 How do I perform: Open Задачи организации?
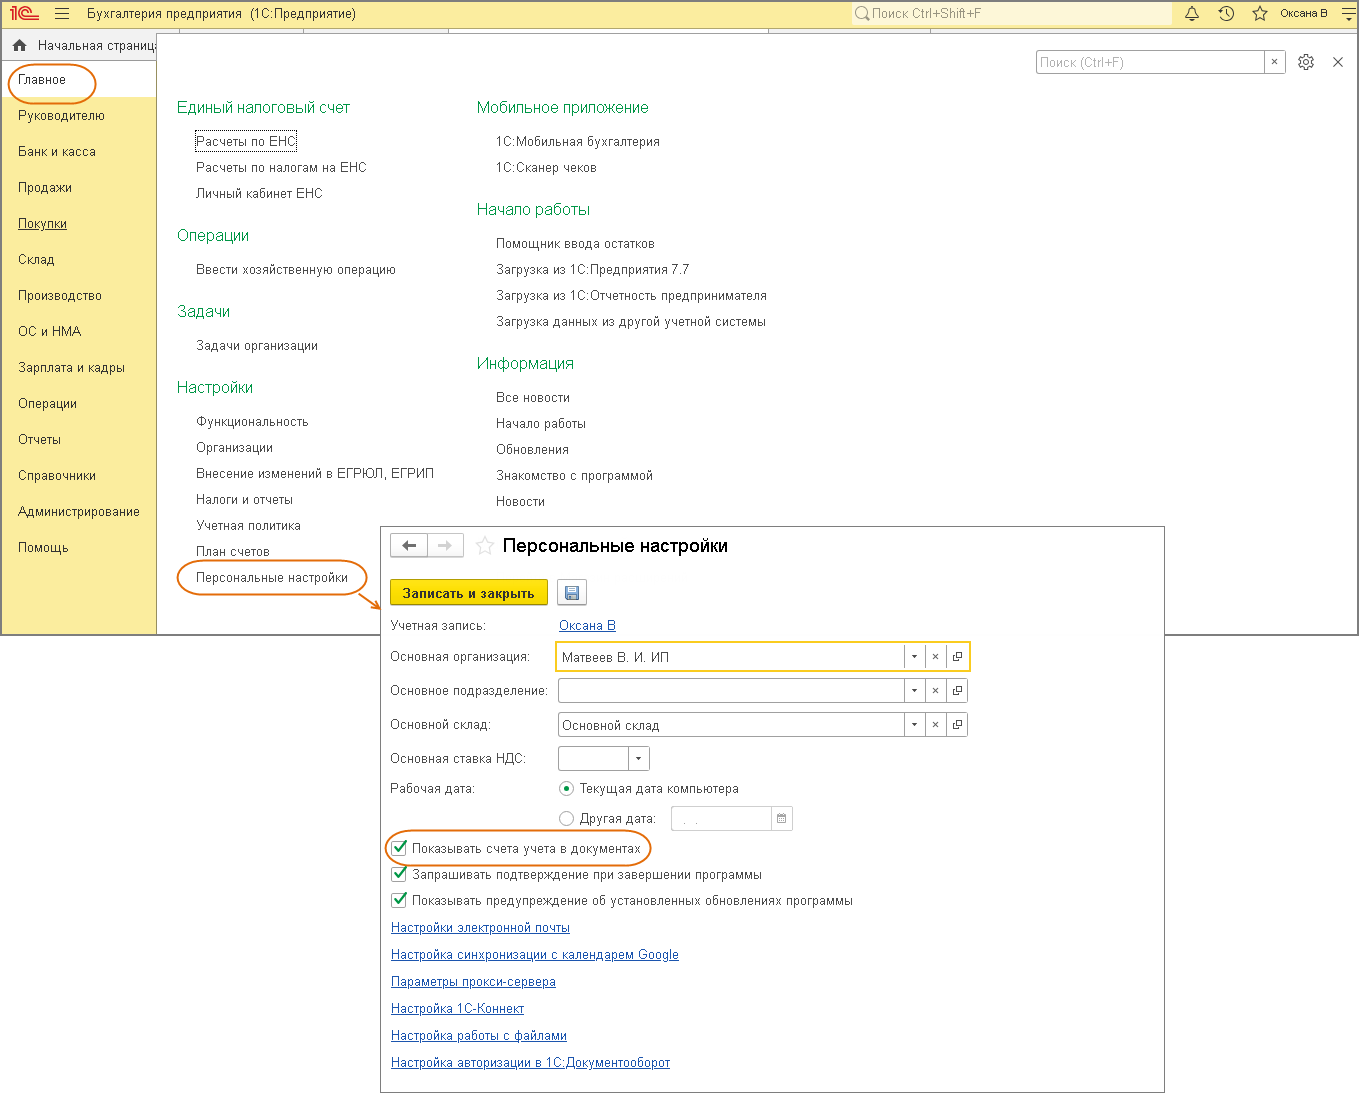click(x=257, y=346)
